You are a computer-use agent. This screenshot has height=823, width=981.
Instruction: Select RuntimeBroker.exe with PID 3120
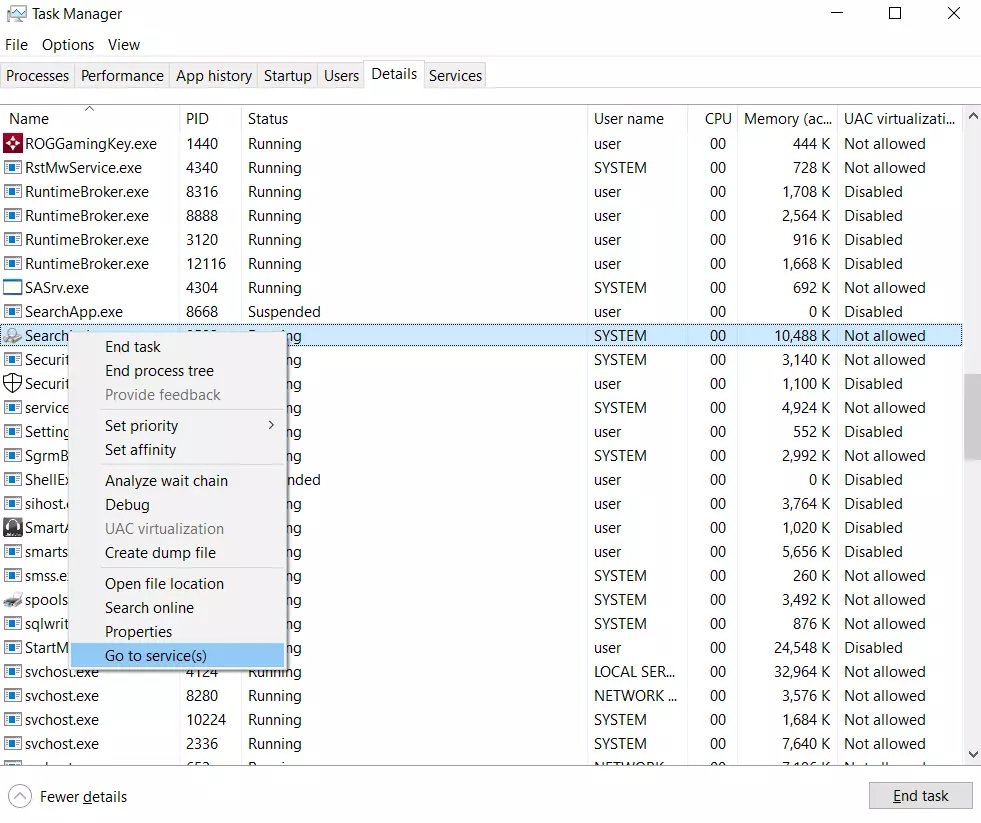coord(480,240)
